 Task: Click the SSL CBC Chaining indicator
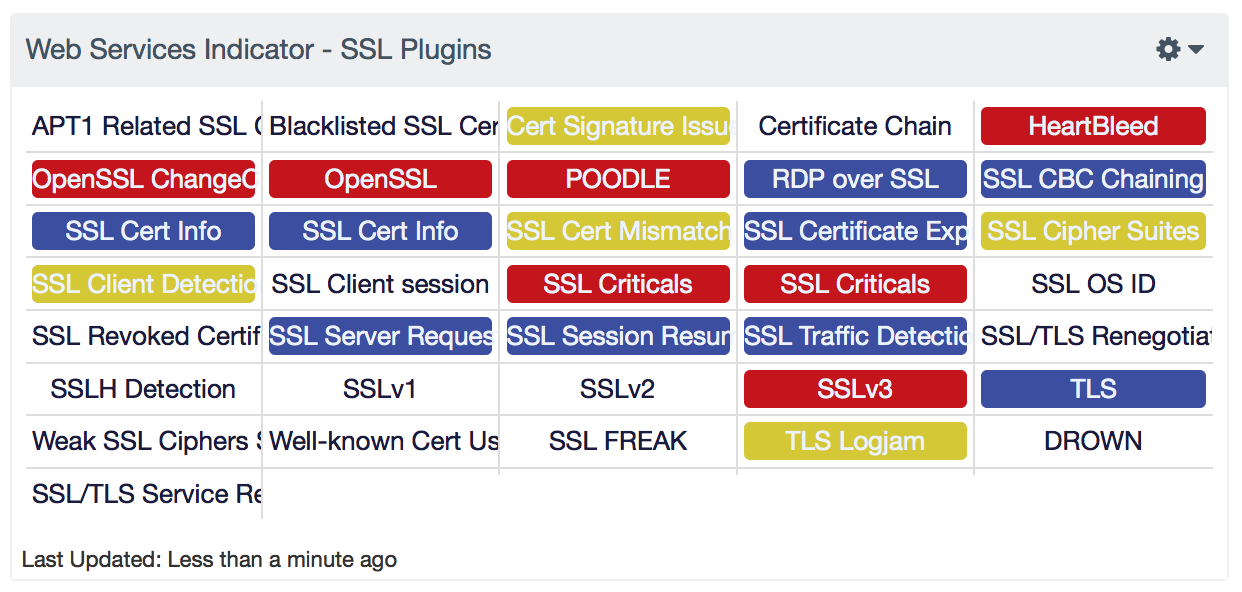tap(1093, 179)
